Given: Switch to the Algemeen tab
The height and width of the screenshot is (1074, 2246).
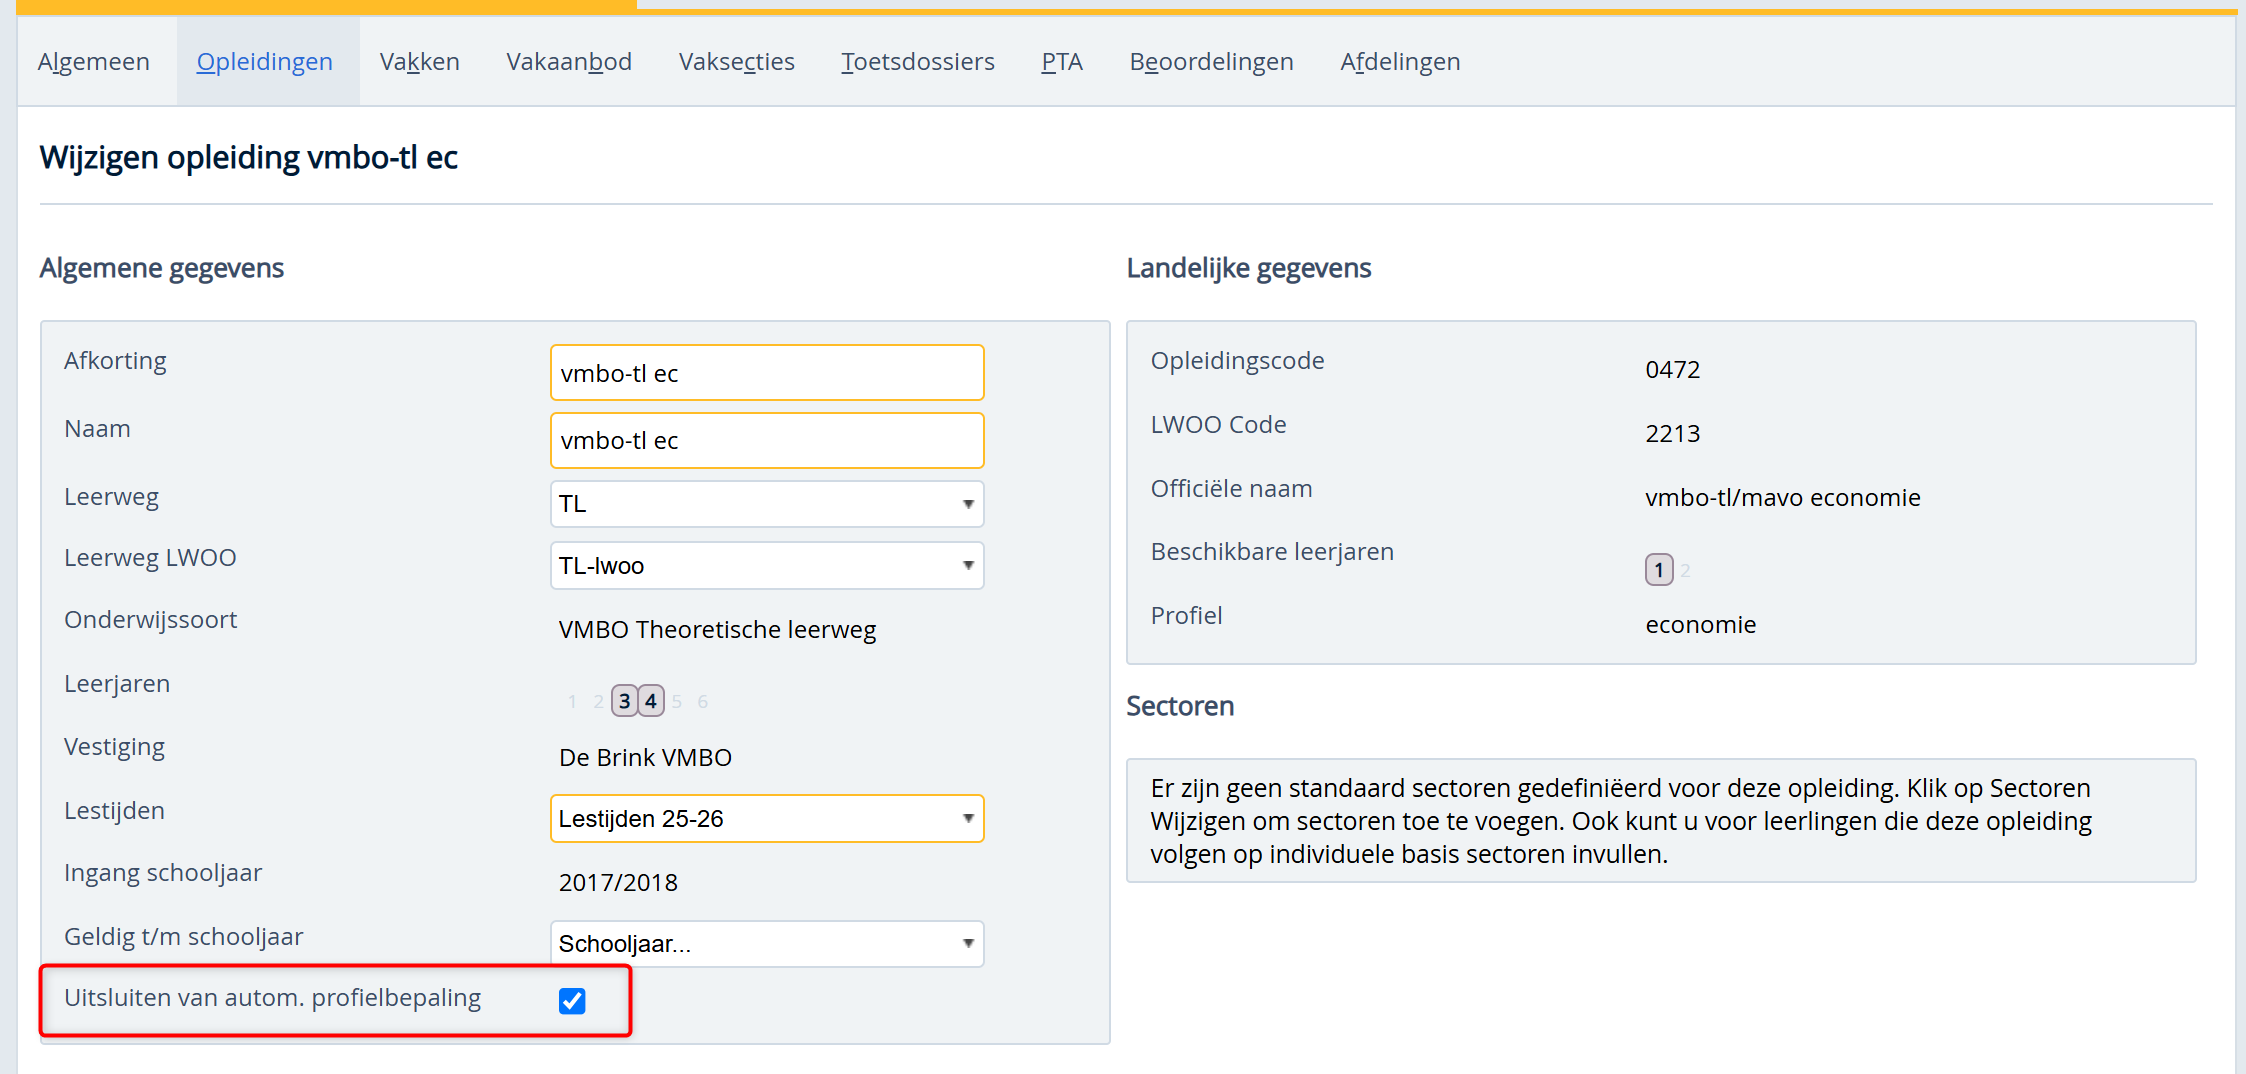Looking at the screenshot, I should (x=94, y=62).
